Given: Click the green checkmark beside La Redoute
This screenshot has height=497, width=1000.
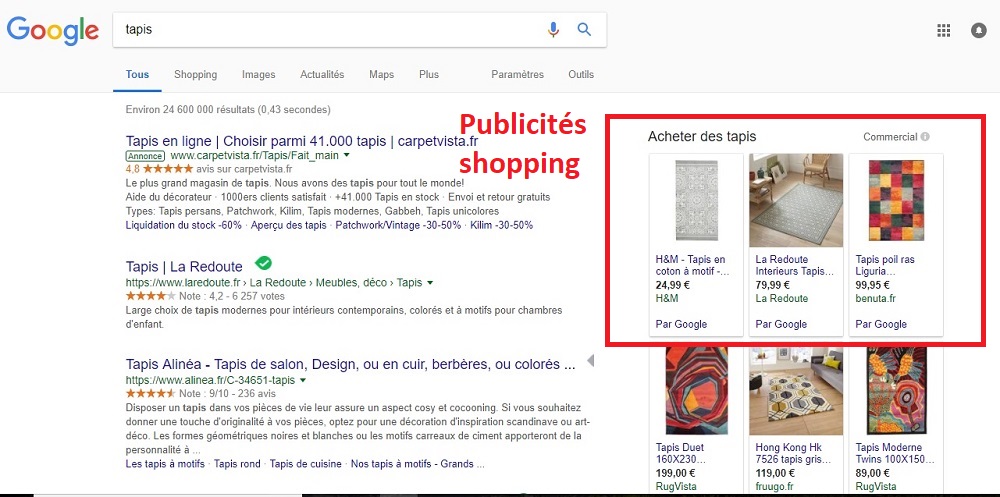Looking at the screenshot, I should pyautogui.click(x=263, y=264).
